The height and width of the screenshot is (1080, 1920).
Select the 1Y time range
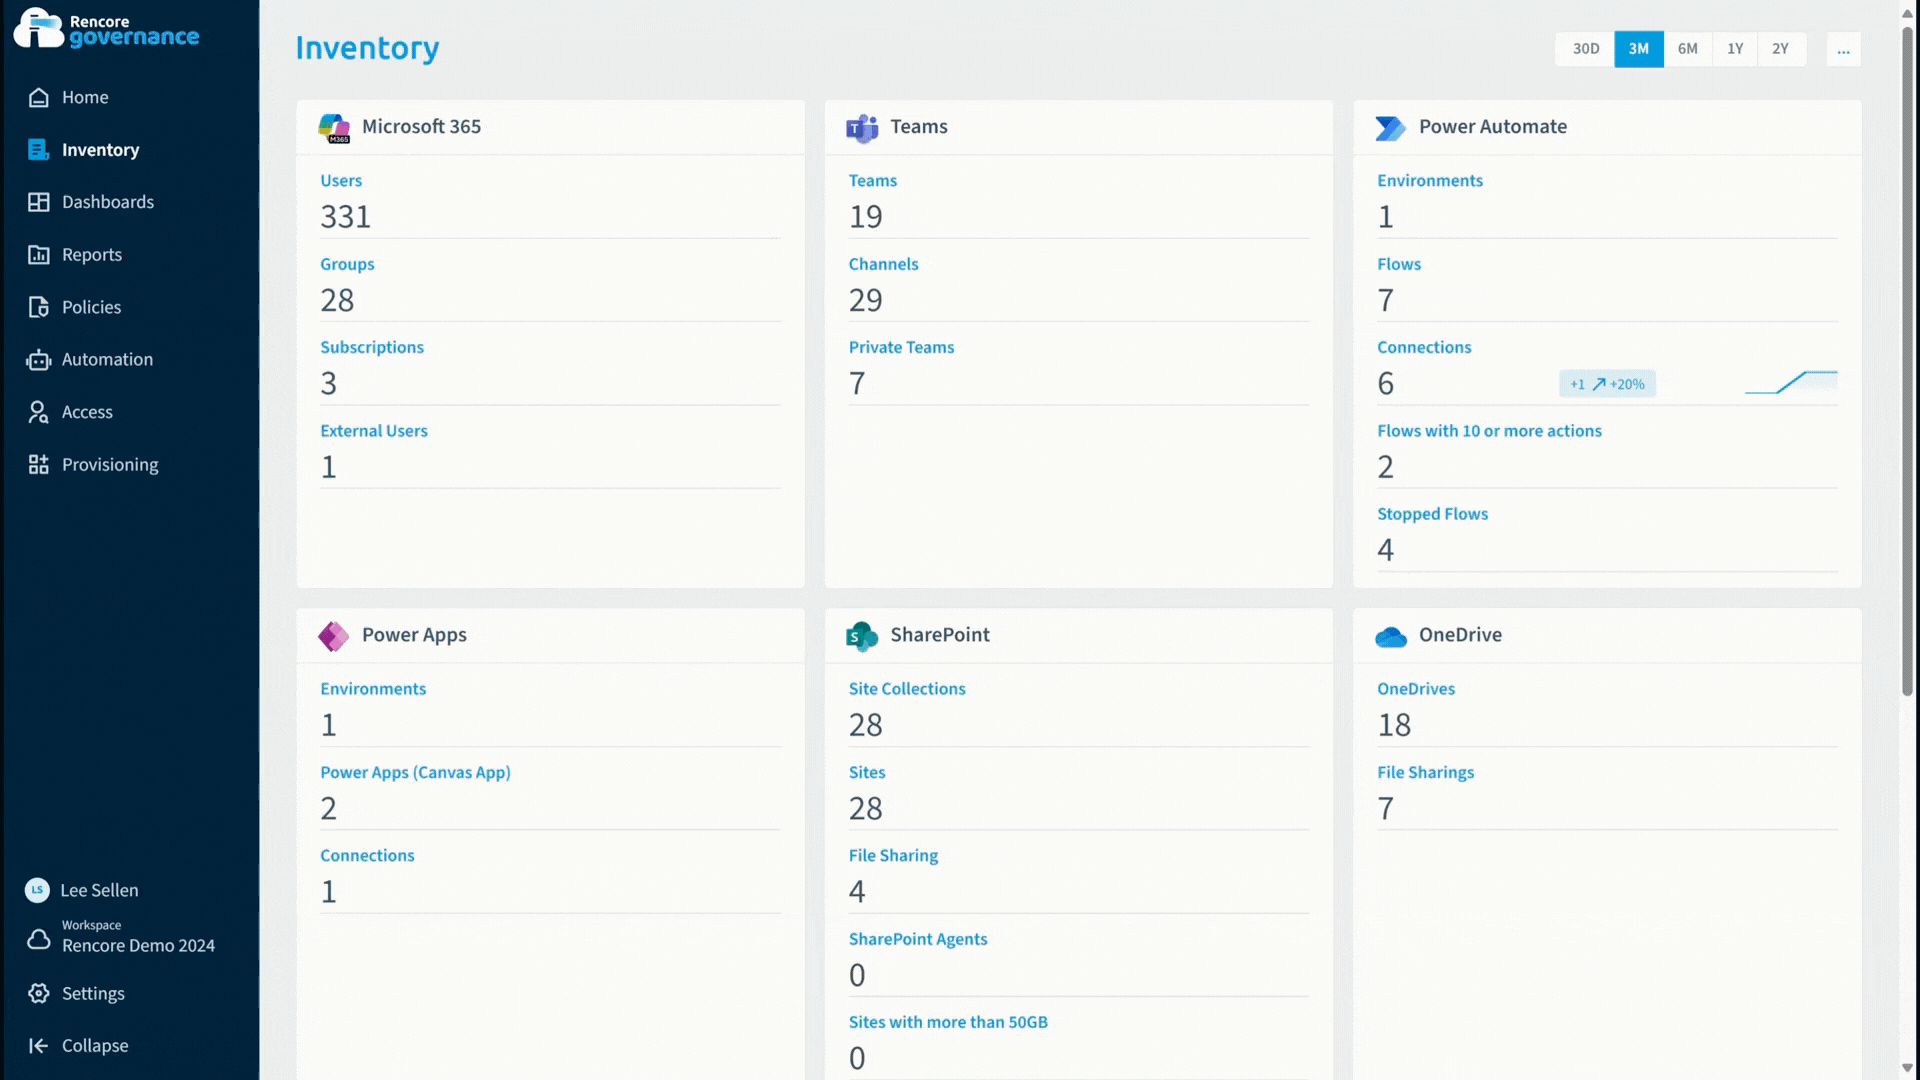point(1735,49)
